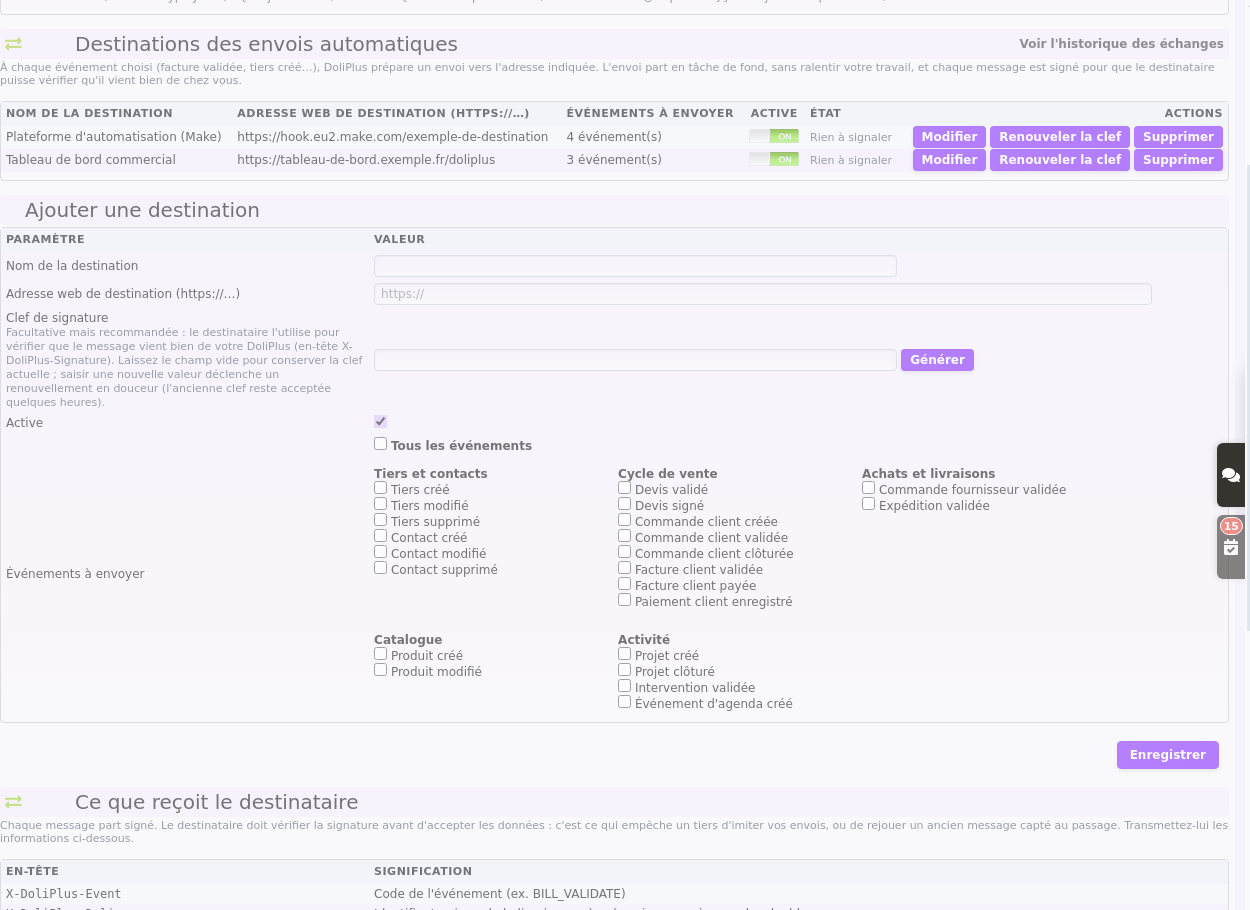The width and height of the screenshot is (1250, 910).
Task: Enable Facture client payée
Action: tap(624, 584)
